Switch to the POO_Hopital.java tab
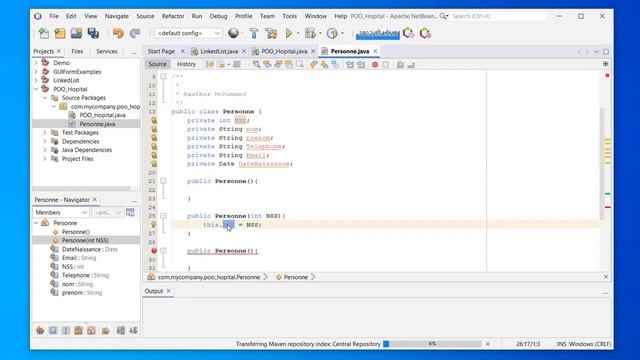The width and height of the screenshot is (640, 360). (284, 51)
